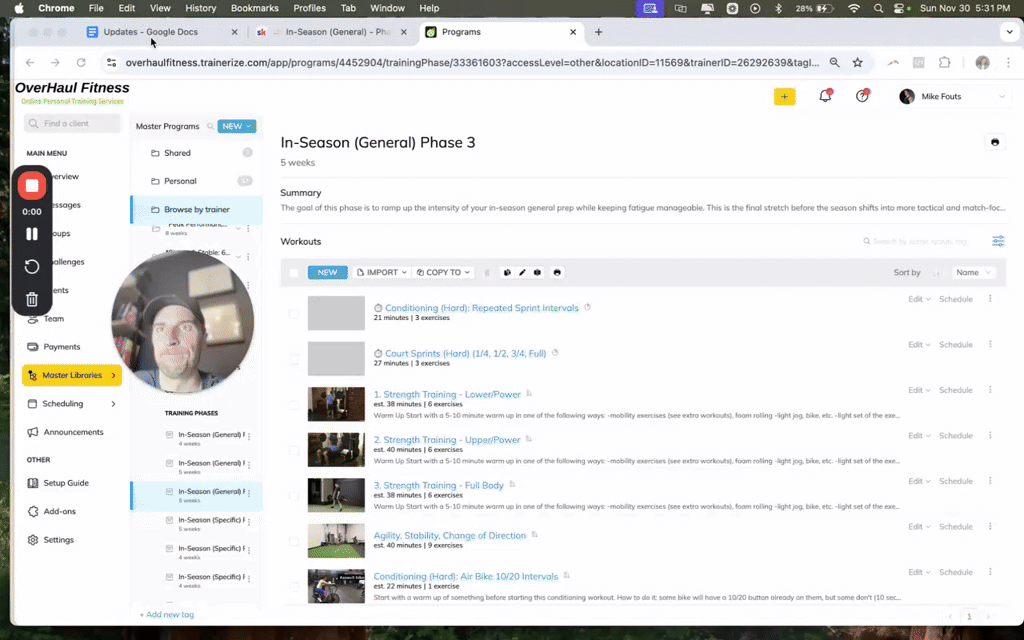Screen dimensions: 1024x640
Task: Open a new Chrome tab
Action: (598, 32)
